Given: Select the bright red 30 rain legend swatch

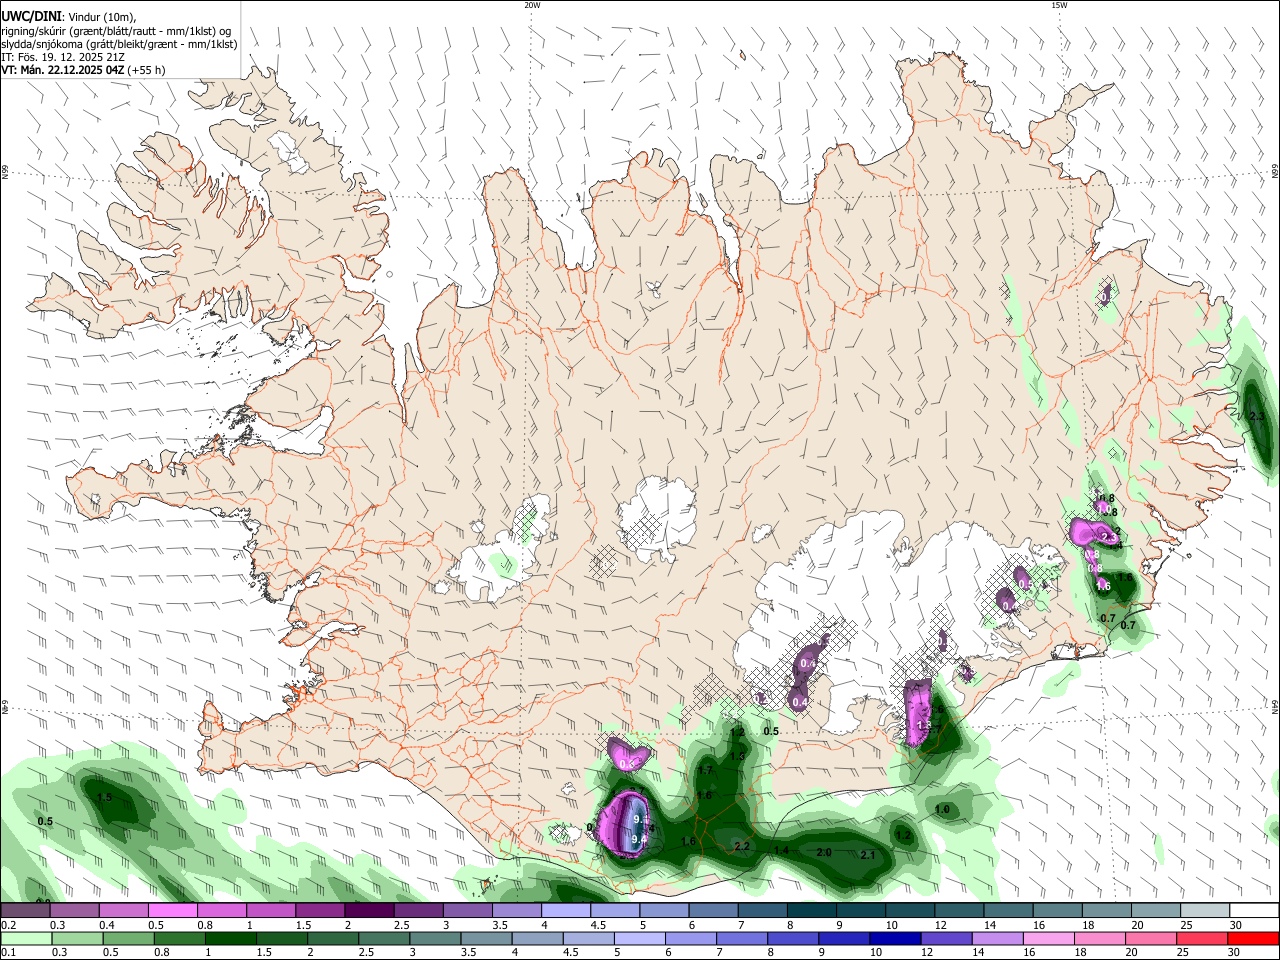Looking at the screenshot, I should click(1253, 939).
